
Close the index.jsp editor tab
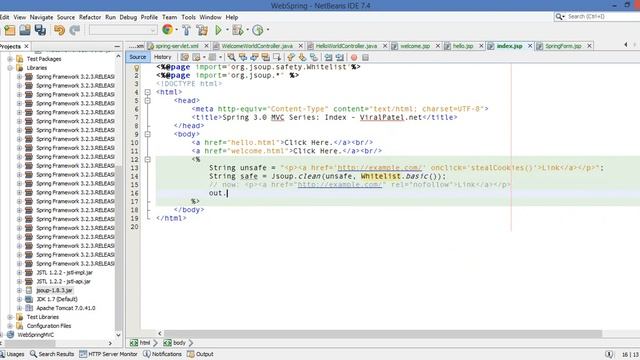point(530,46)
